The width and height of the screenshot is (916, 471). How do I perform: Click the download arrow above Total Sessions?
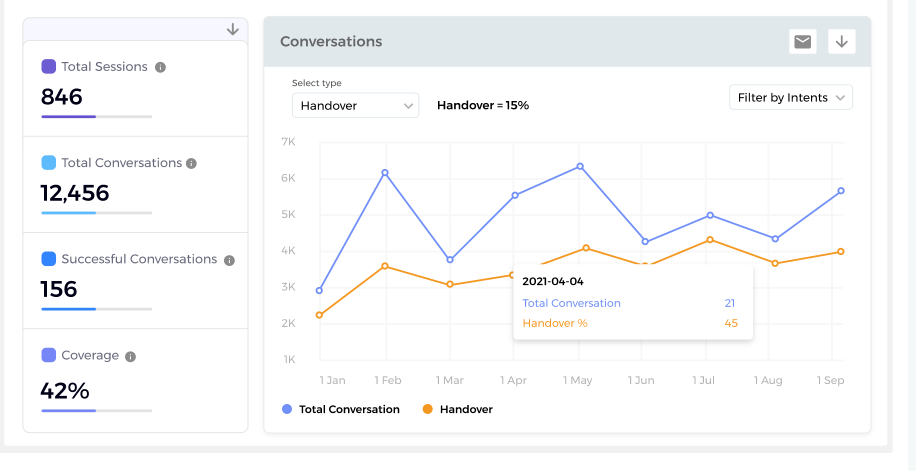click(232, 29)
